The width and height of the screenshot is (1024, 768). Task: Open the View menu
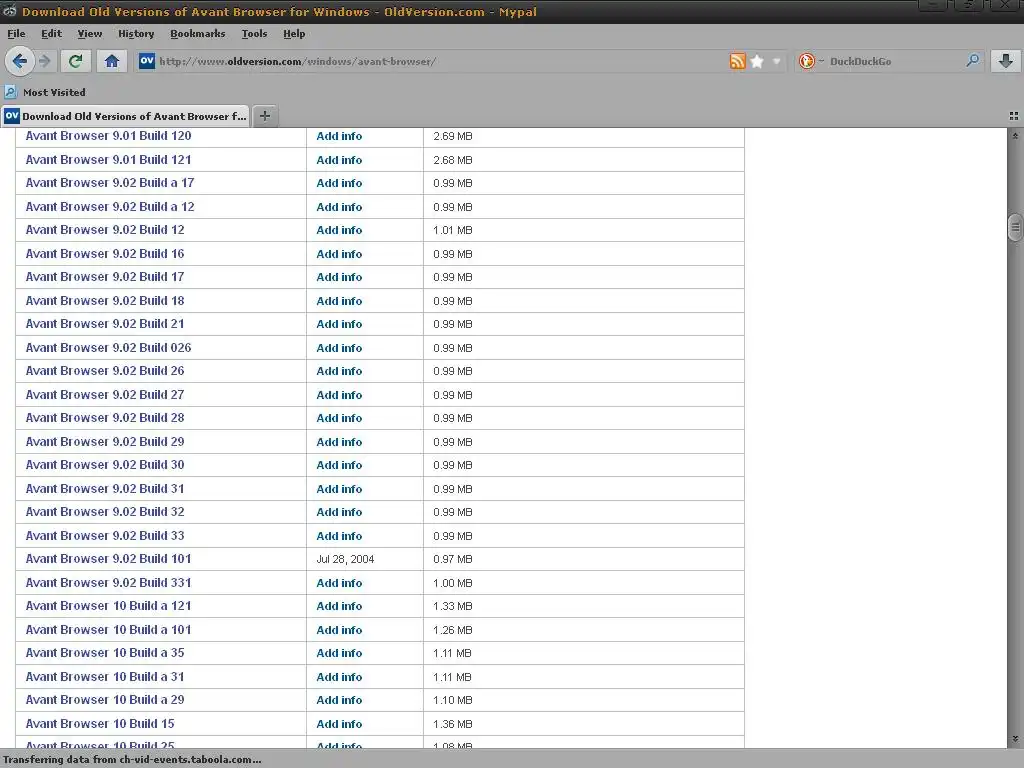point(89,33)
